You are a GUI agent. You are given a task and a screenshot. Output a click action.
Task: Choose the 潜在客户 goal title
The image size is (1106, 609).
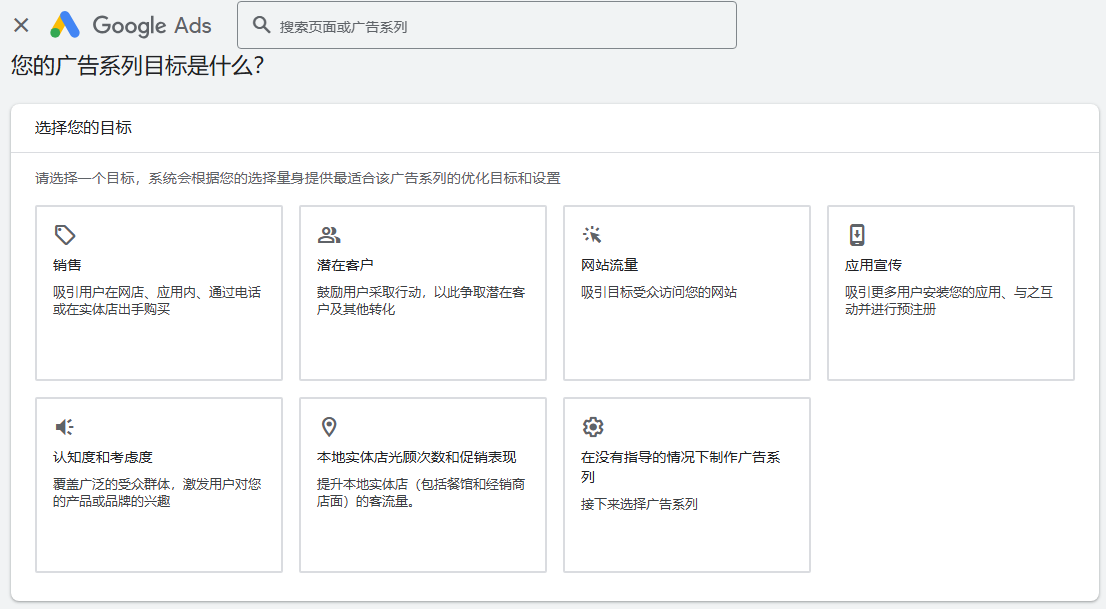click(345, 265)
